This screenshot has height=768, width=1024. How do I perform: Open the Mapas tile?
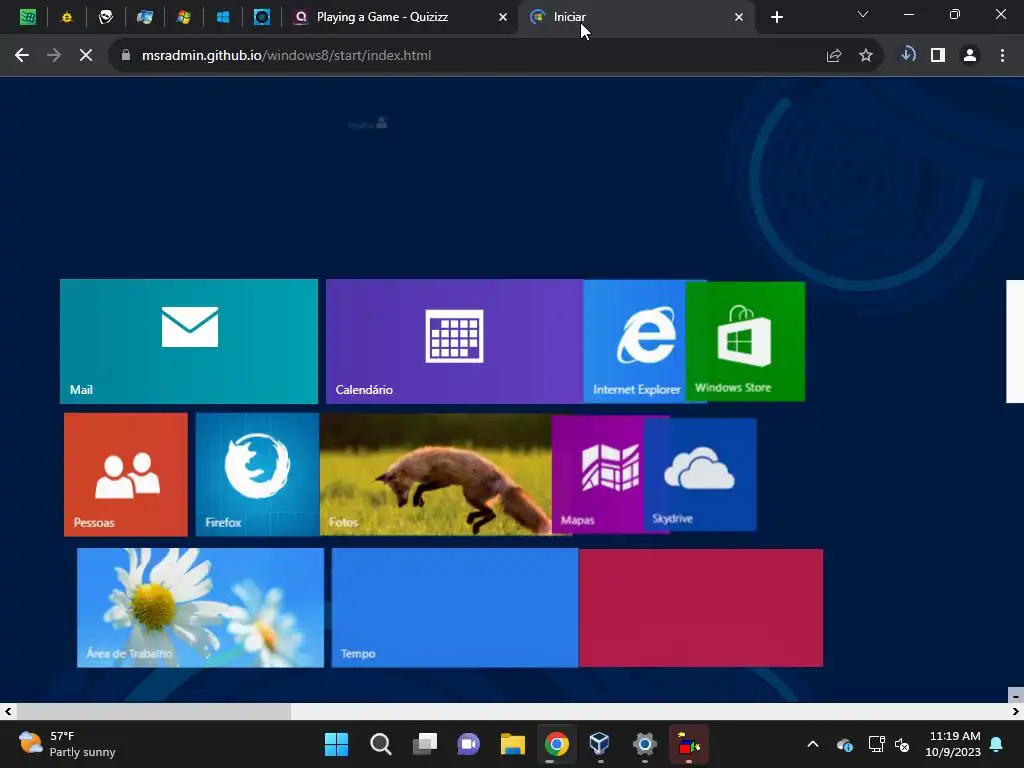[598, 474]
